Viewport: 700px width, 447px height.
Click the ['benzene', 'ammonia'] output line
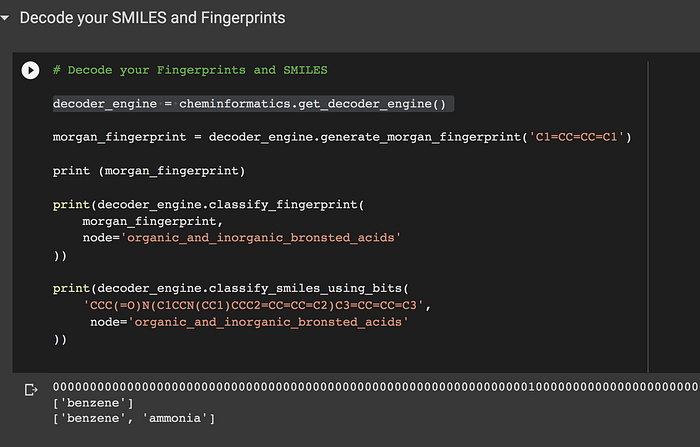(134, 418)
